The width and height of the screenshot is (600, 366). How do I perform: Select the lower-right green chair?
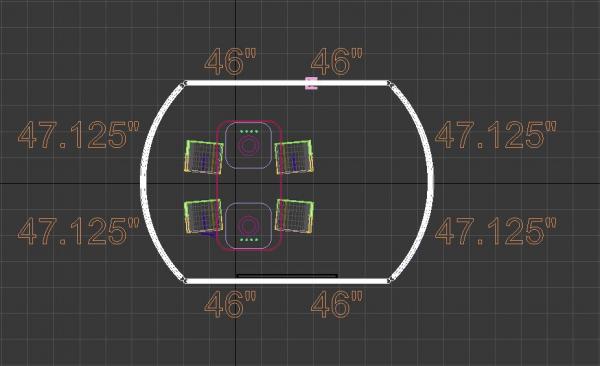pos(294,216)
